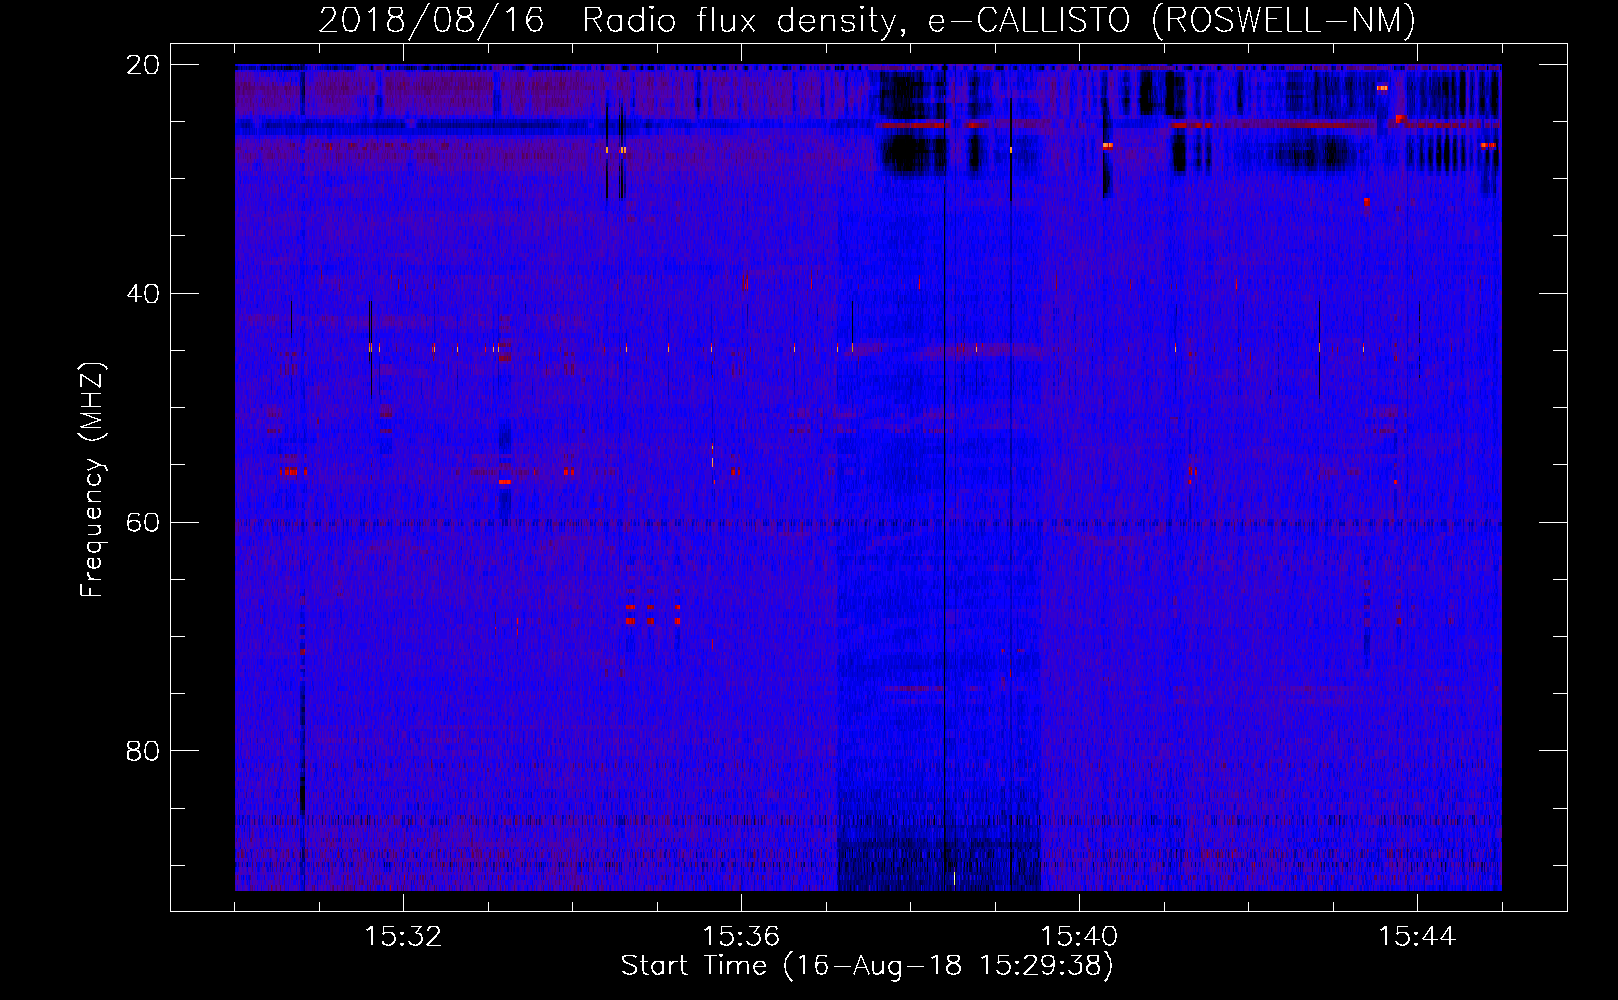Click the 15:36 time tick label

tap(741, 936)
